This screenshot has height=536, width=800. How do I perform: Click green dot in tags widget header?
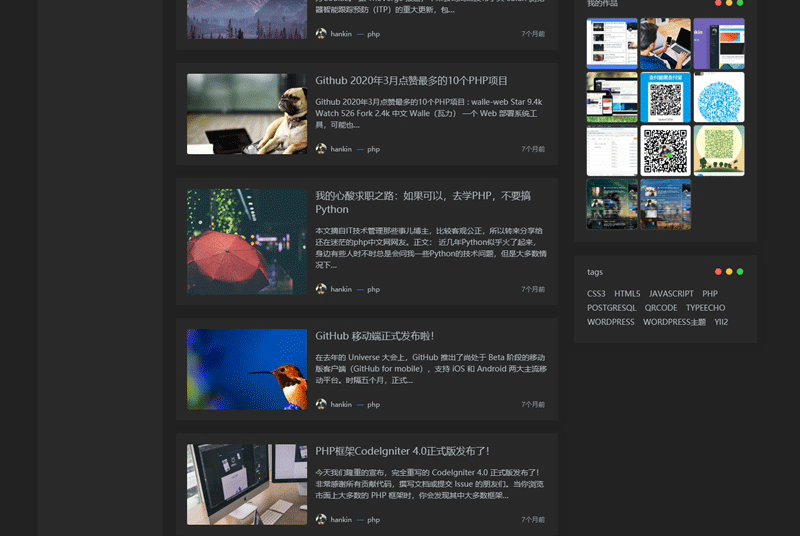[740, 272]
